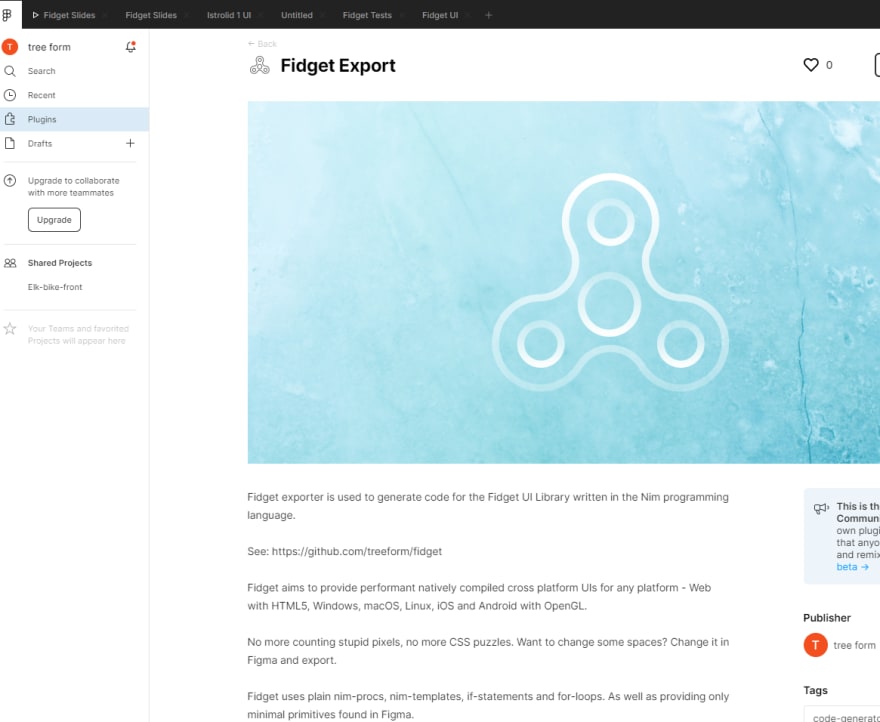Switch to the Fidget UI tab
This screenshot has height=722, width=880.
click(x=440, y=15)
